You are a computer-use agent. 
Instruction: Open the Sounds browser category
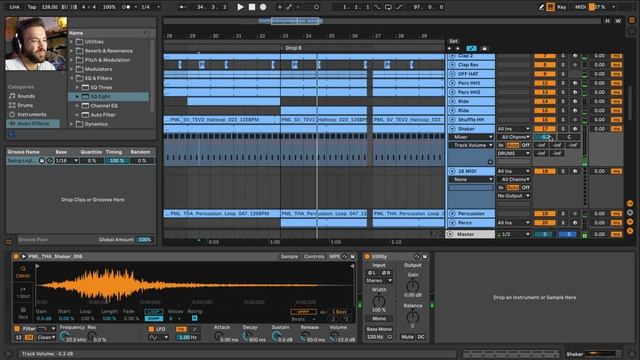(26, 96)
